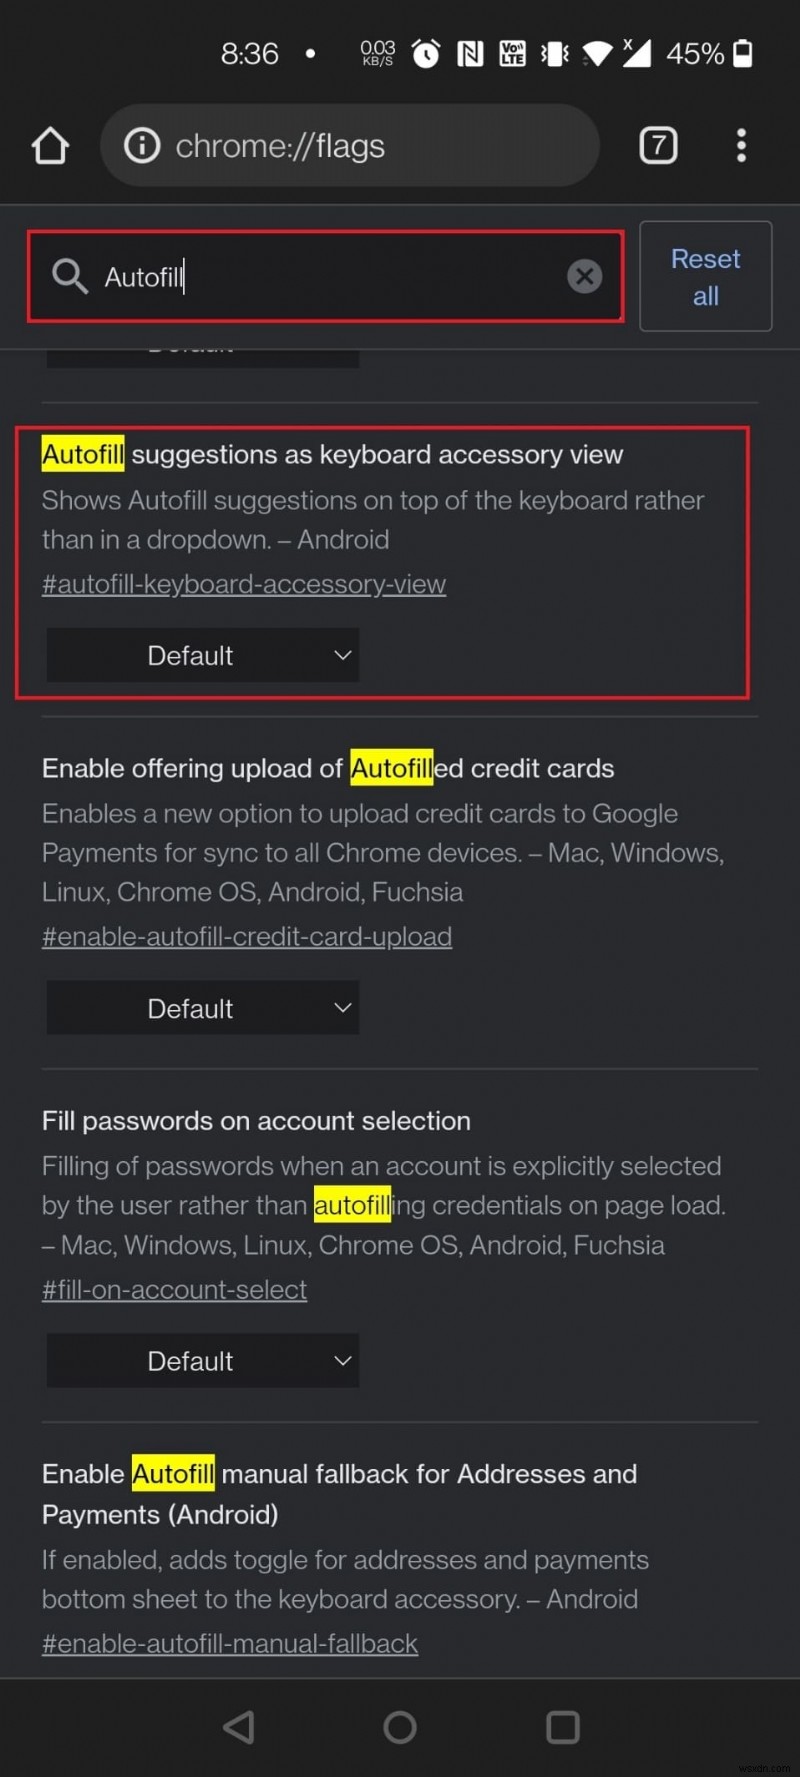Viewport: 800px width, 1777px height.
Task: Click the search magnifying glass icon
Action: point(68,276)
